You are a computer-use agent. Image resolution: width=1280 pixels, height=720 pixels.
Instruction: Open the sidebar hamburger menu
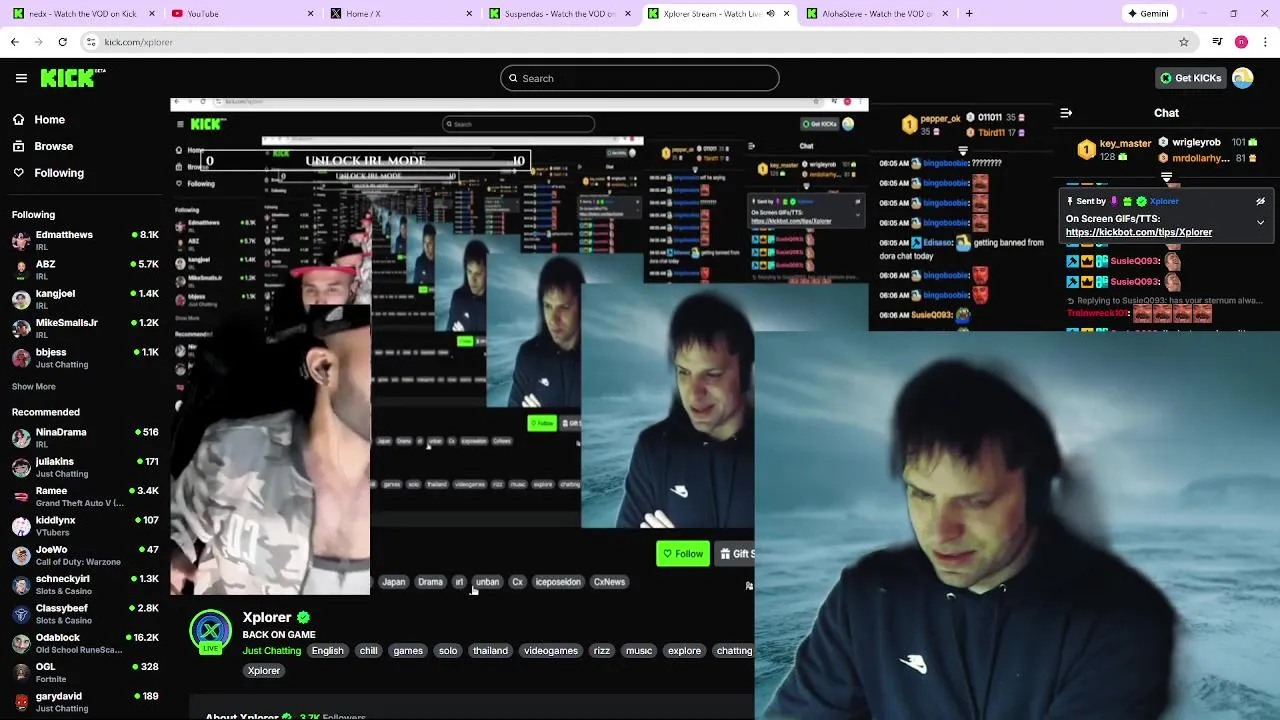coord(21,78)
